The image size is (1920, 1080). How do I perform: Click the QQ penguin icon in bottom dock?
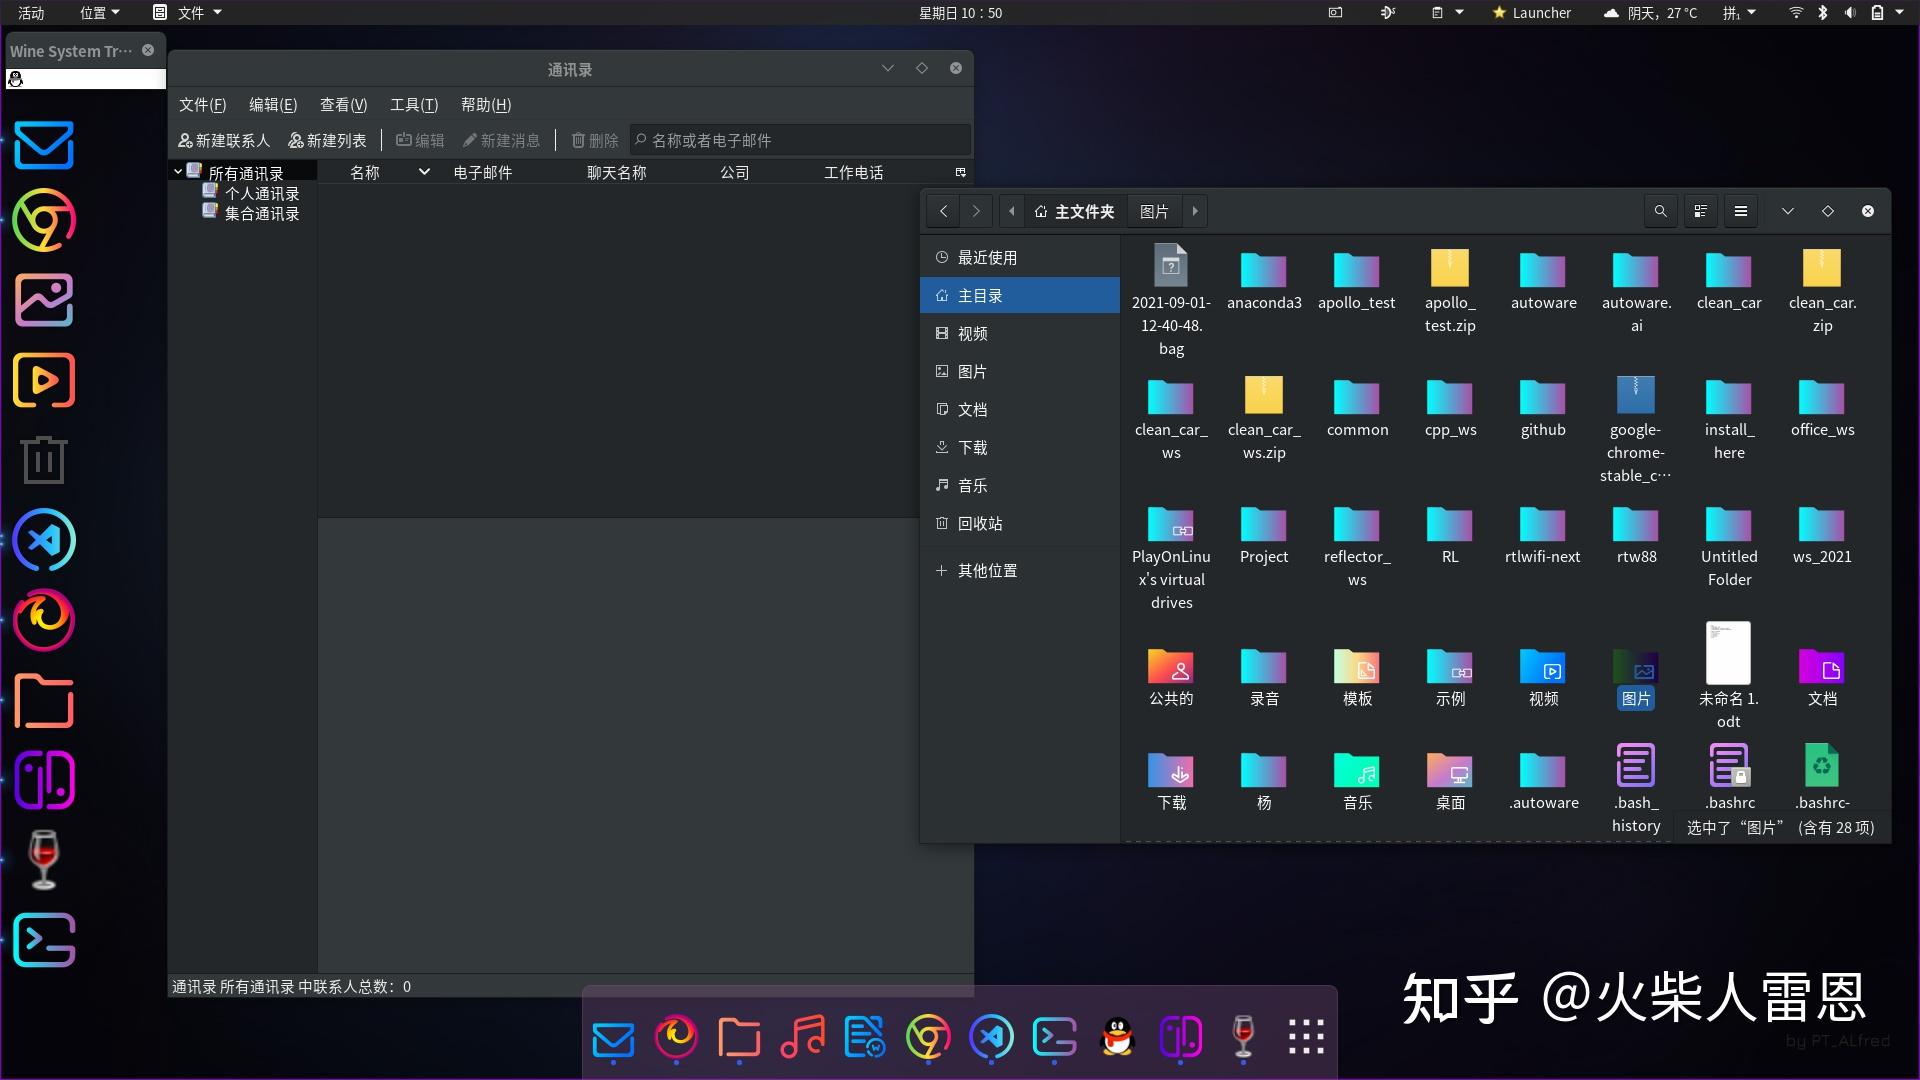click(x=1117, y=1038)
